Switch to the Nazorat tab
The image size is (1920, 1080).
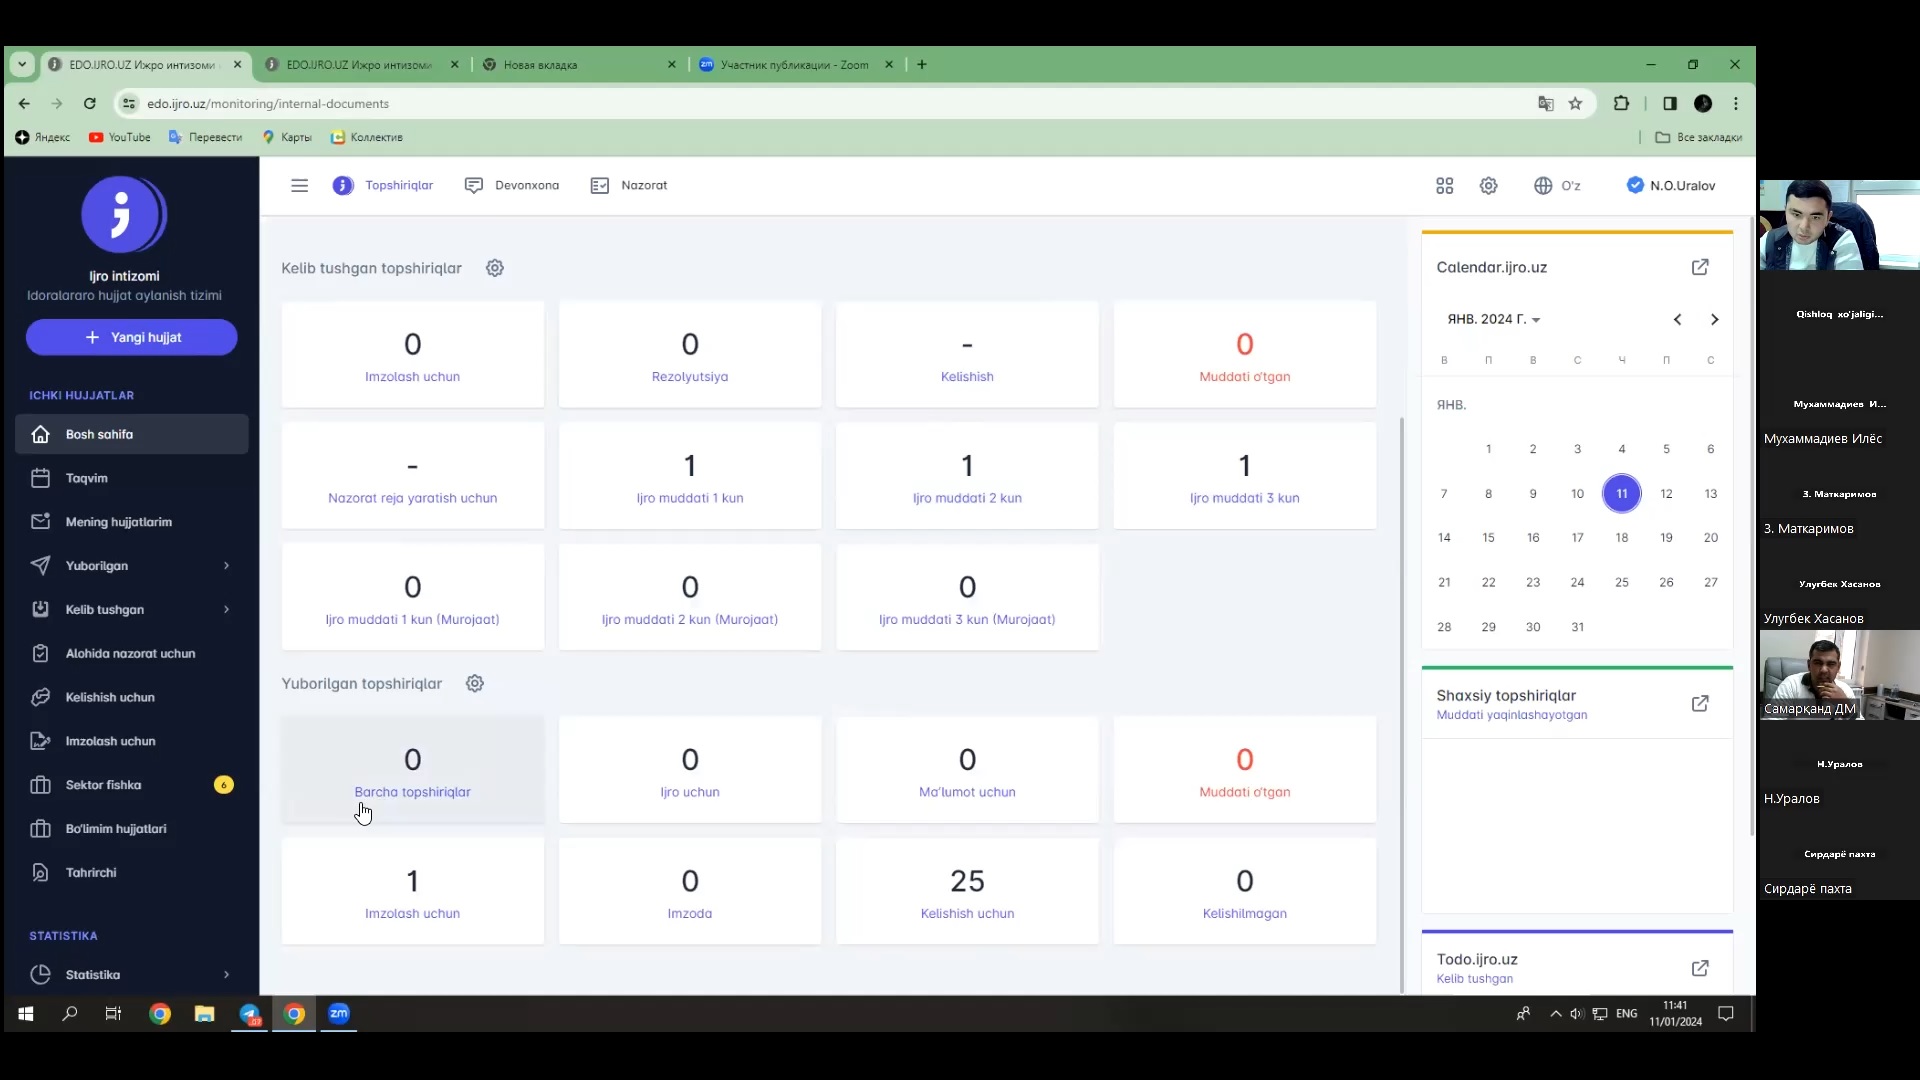[x=629, y=186]
